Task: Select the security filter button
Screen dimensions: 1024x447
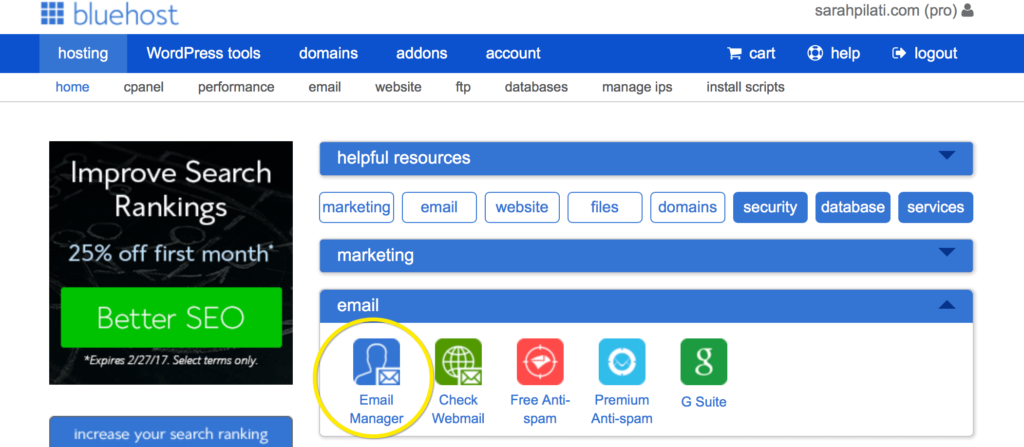Action: pyautogui.click(x=770, y=207)
